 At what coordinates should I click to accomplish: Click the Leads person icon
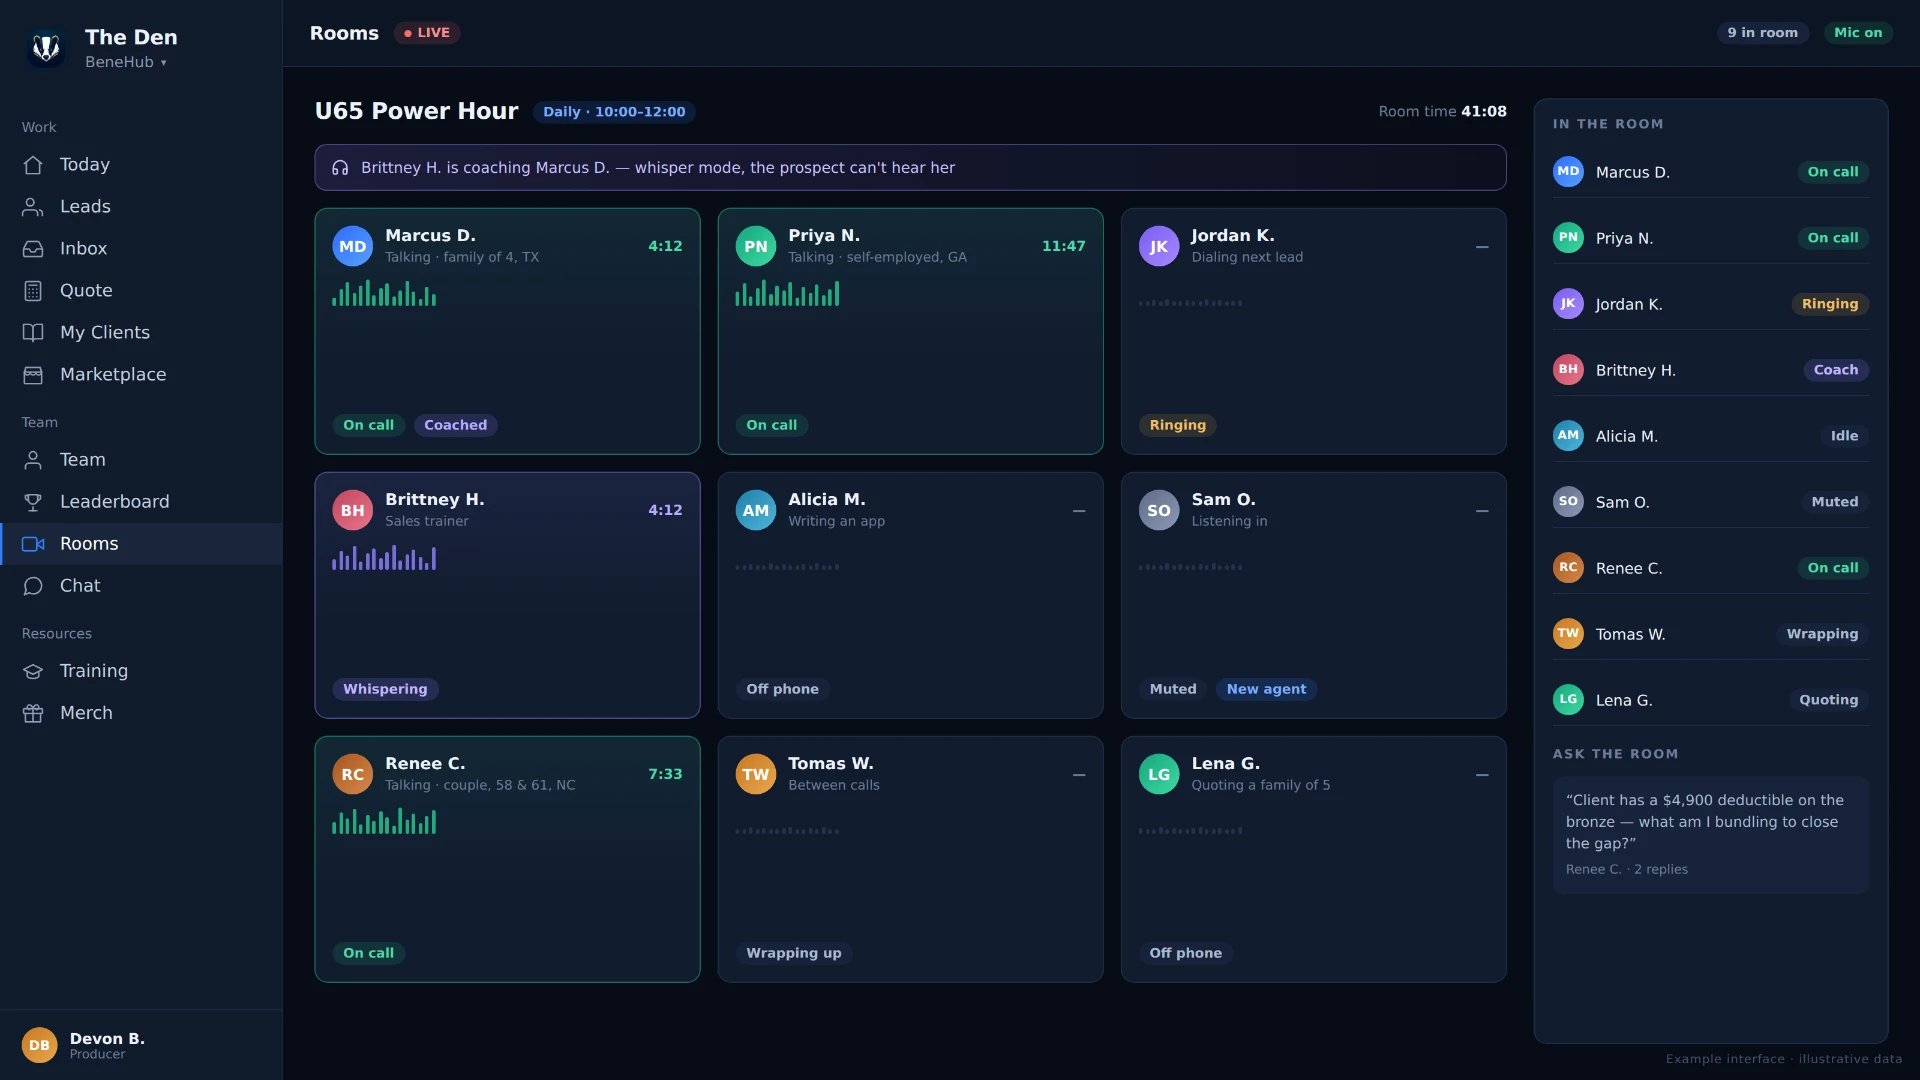[33, 207]
